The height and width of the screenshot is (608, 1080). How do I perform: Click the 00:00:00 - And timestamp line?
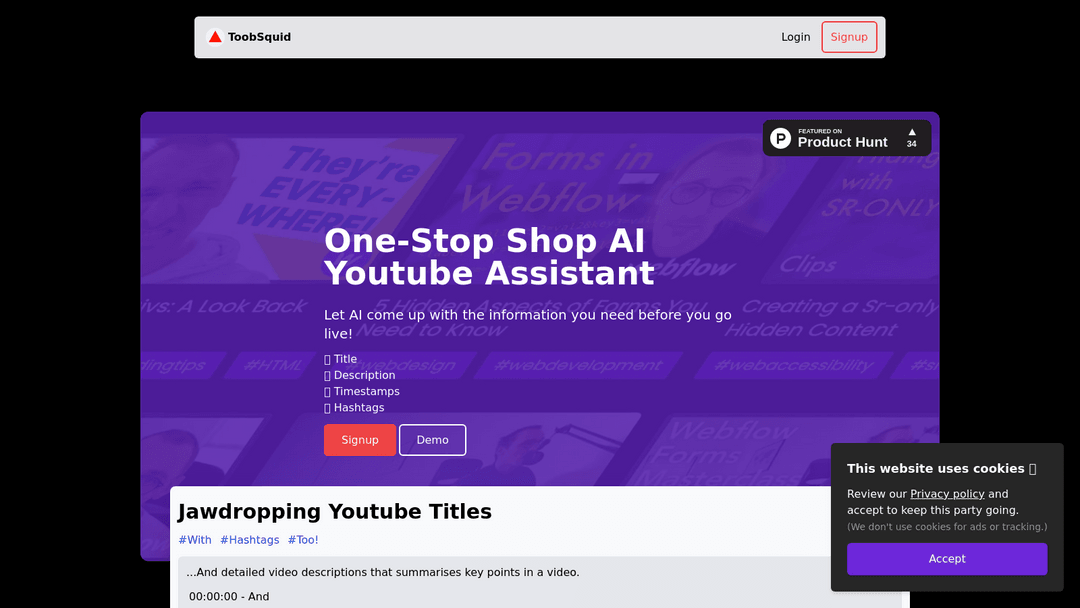click(x=229, y=596)
